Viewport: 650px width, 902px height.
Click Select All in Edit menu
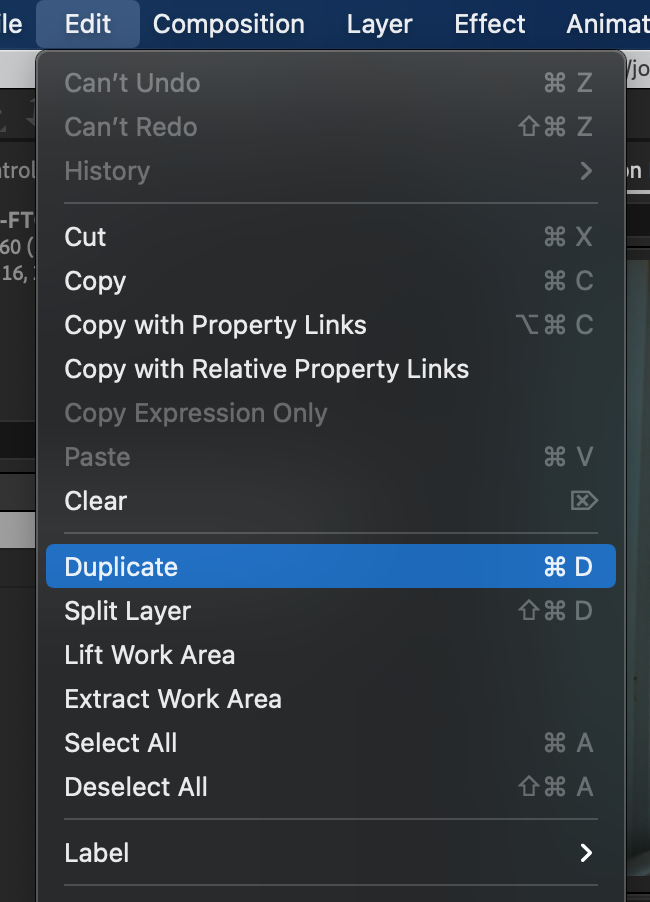coord(331,743)
